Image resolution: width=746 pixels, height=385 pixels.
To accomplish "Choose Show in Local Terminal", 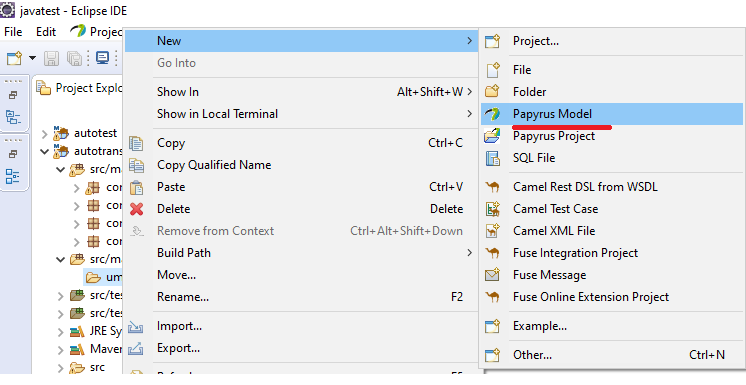I will click(x=301, y=114).
